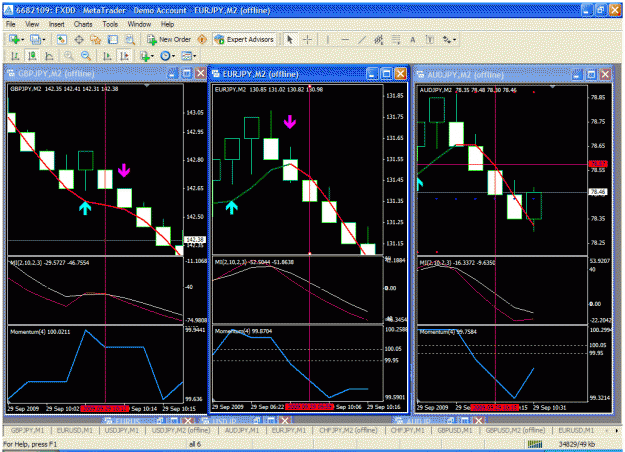Expand the Indicators dropdown arrow

pyautogui.click(x=152, y=56)
